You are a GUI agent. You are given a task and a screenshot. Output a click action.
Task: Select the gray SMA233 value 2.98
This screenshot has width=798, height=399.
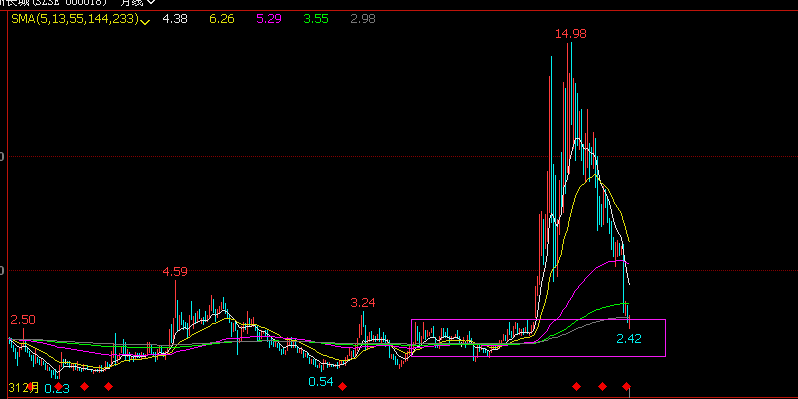(x=363, y=19)
